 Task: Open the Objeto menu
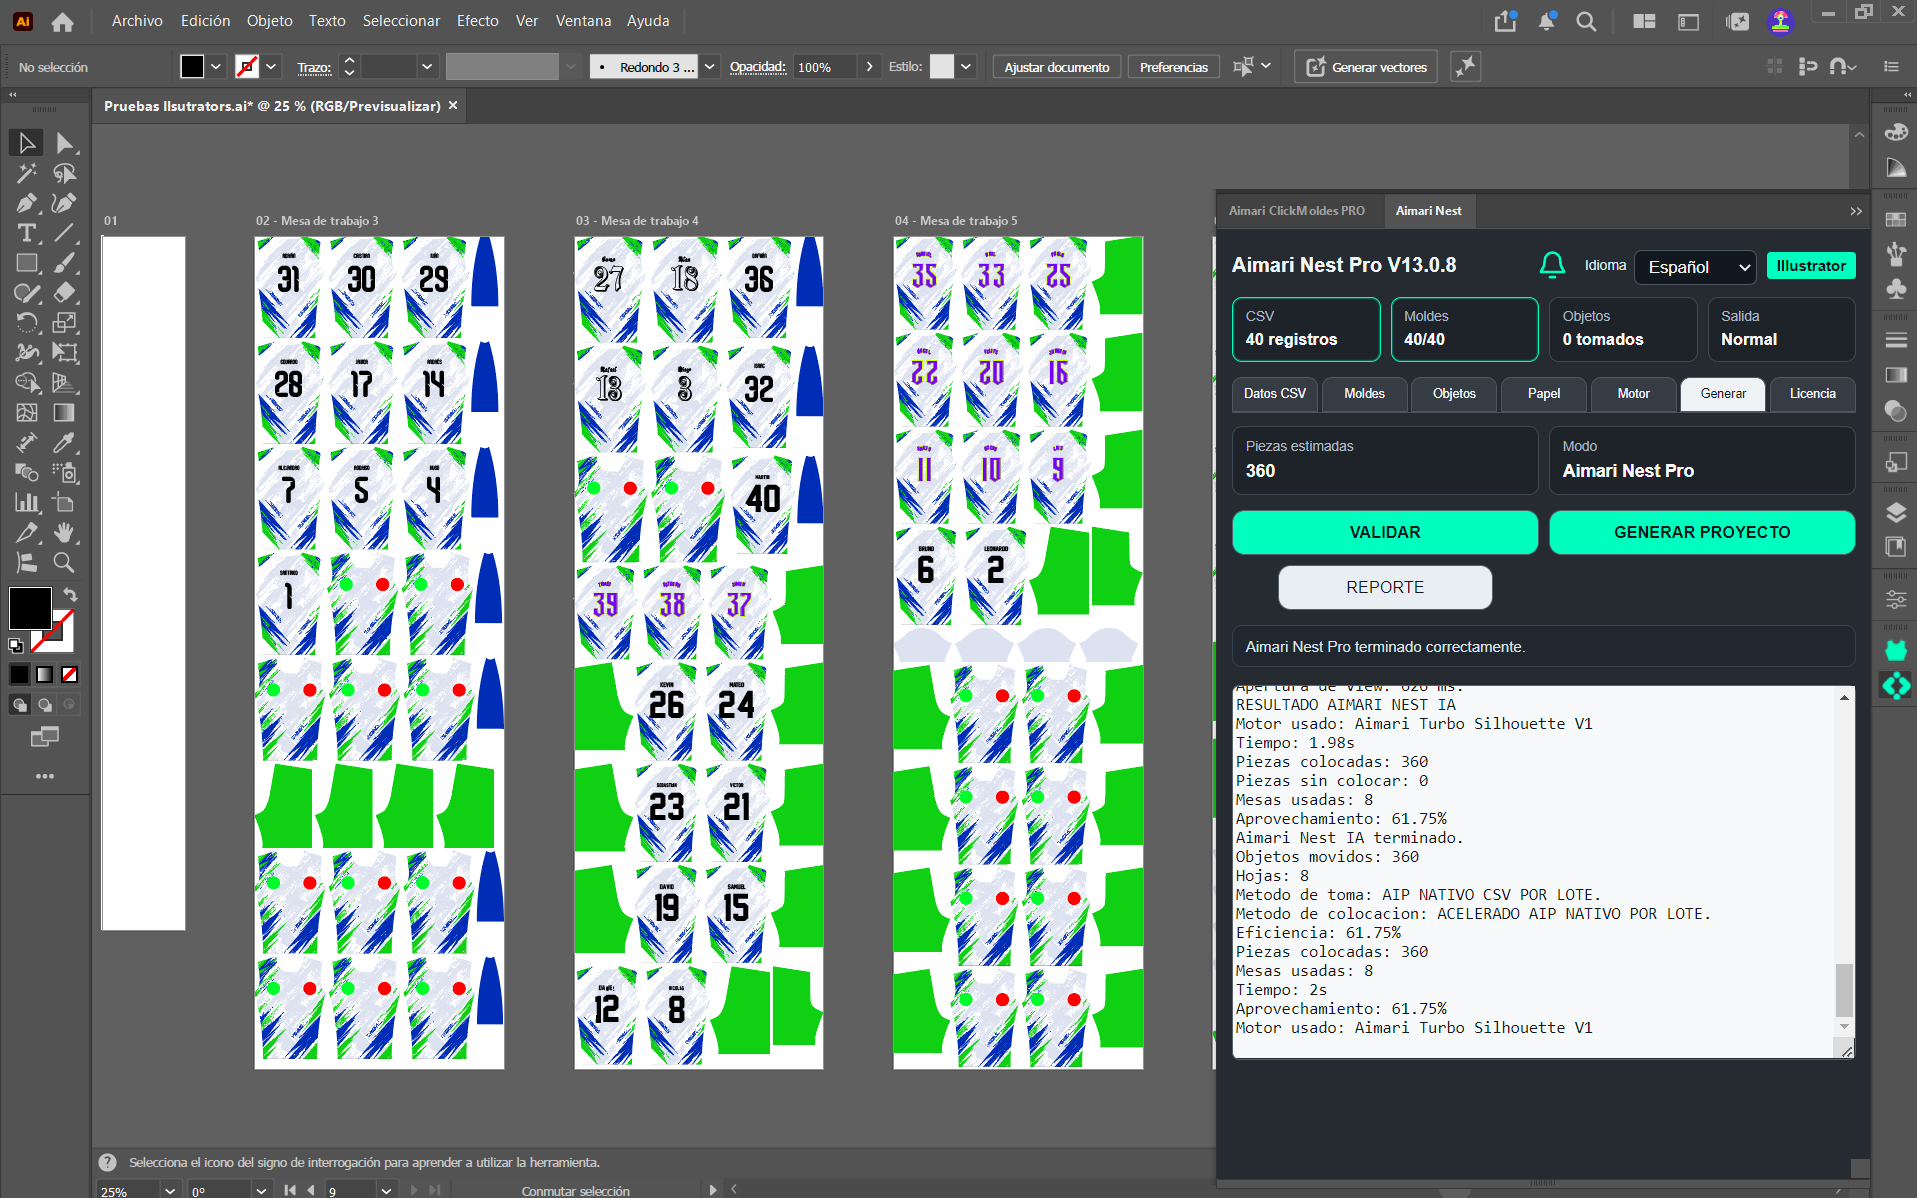[269, 20]
